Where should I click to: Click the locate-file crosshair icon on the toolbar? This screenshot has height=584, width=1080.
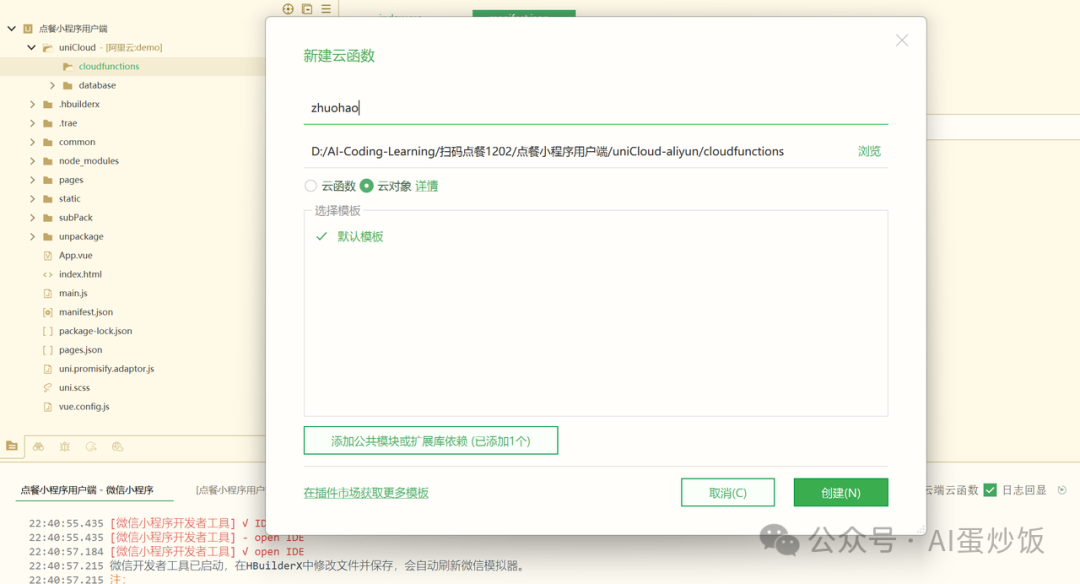click(288, 8)
